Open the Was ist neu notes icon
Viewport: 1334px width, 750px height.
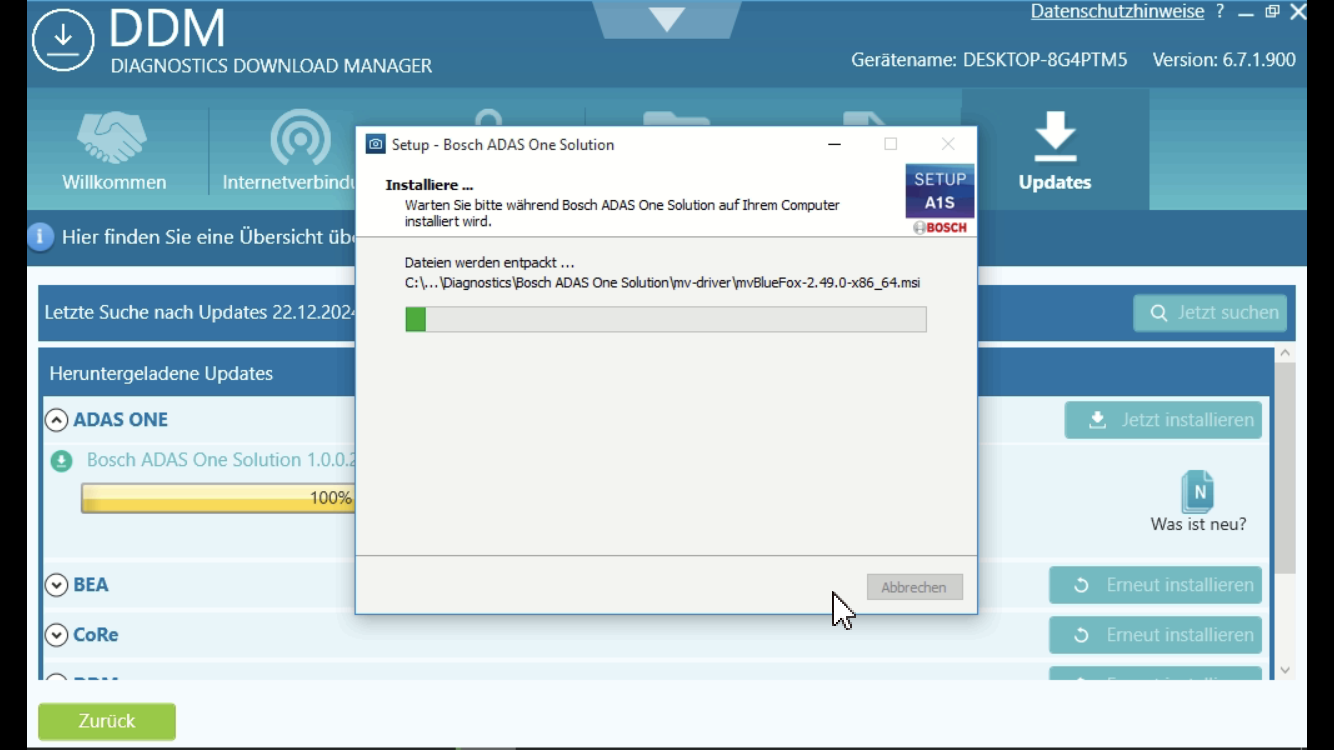[x=1198, y=491]
